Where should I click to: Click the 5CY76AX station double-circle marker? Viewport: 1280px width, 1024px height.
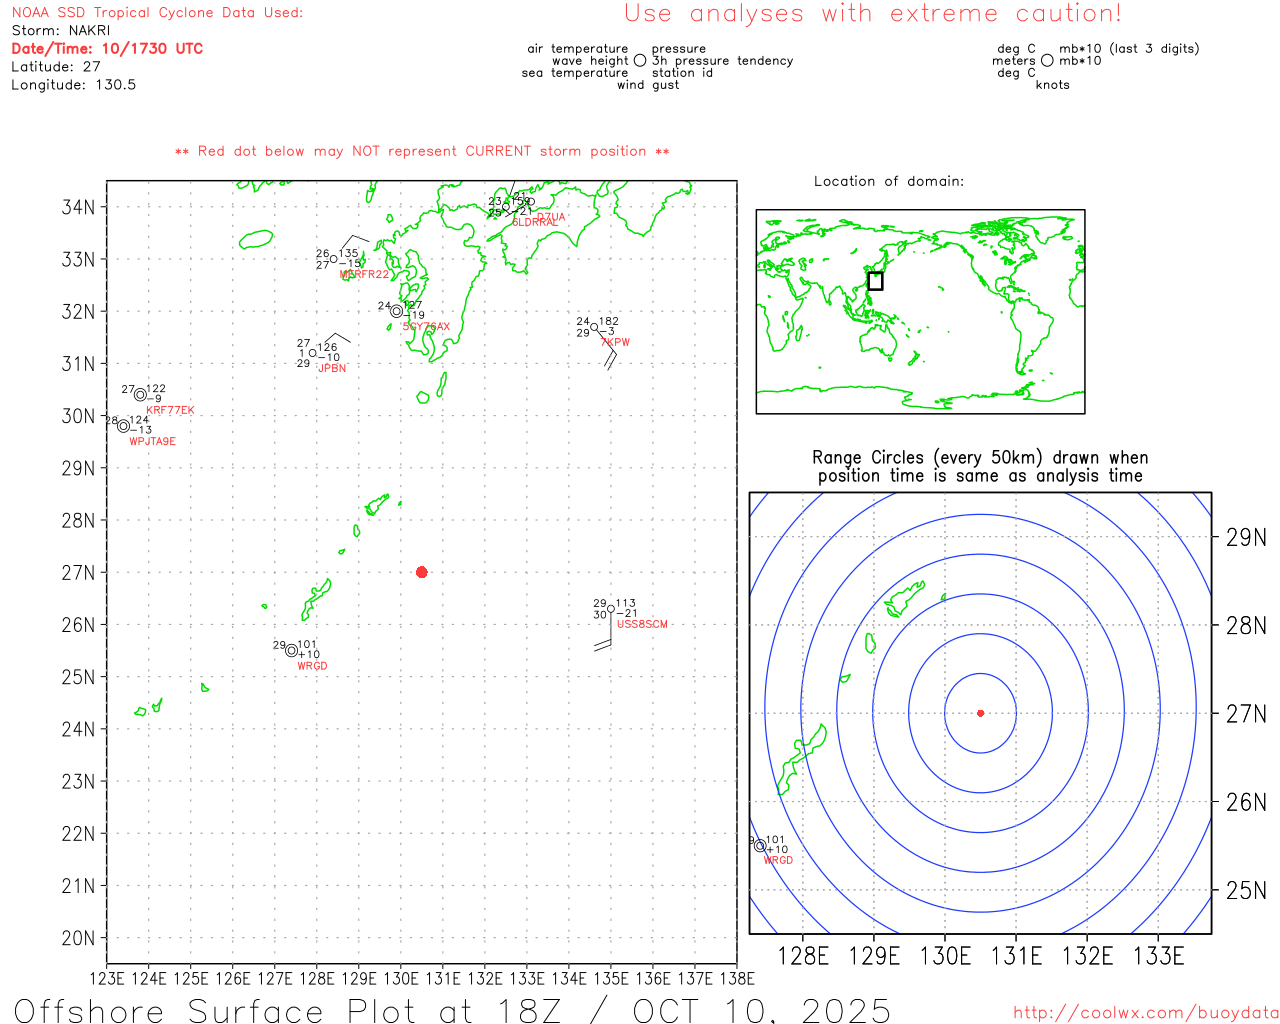[396, 311]
